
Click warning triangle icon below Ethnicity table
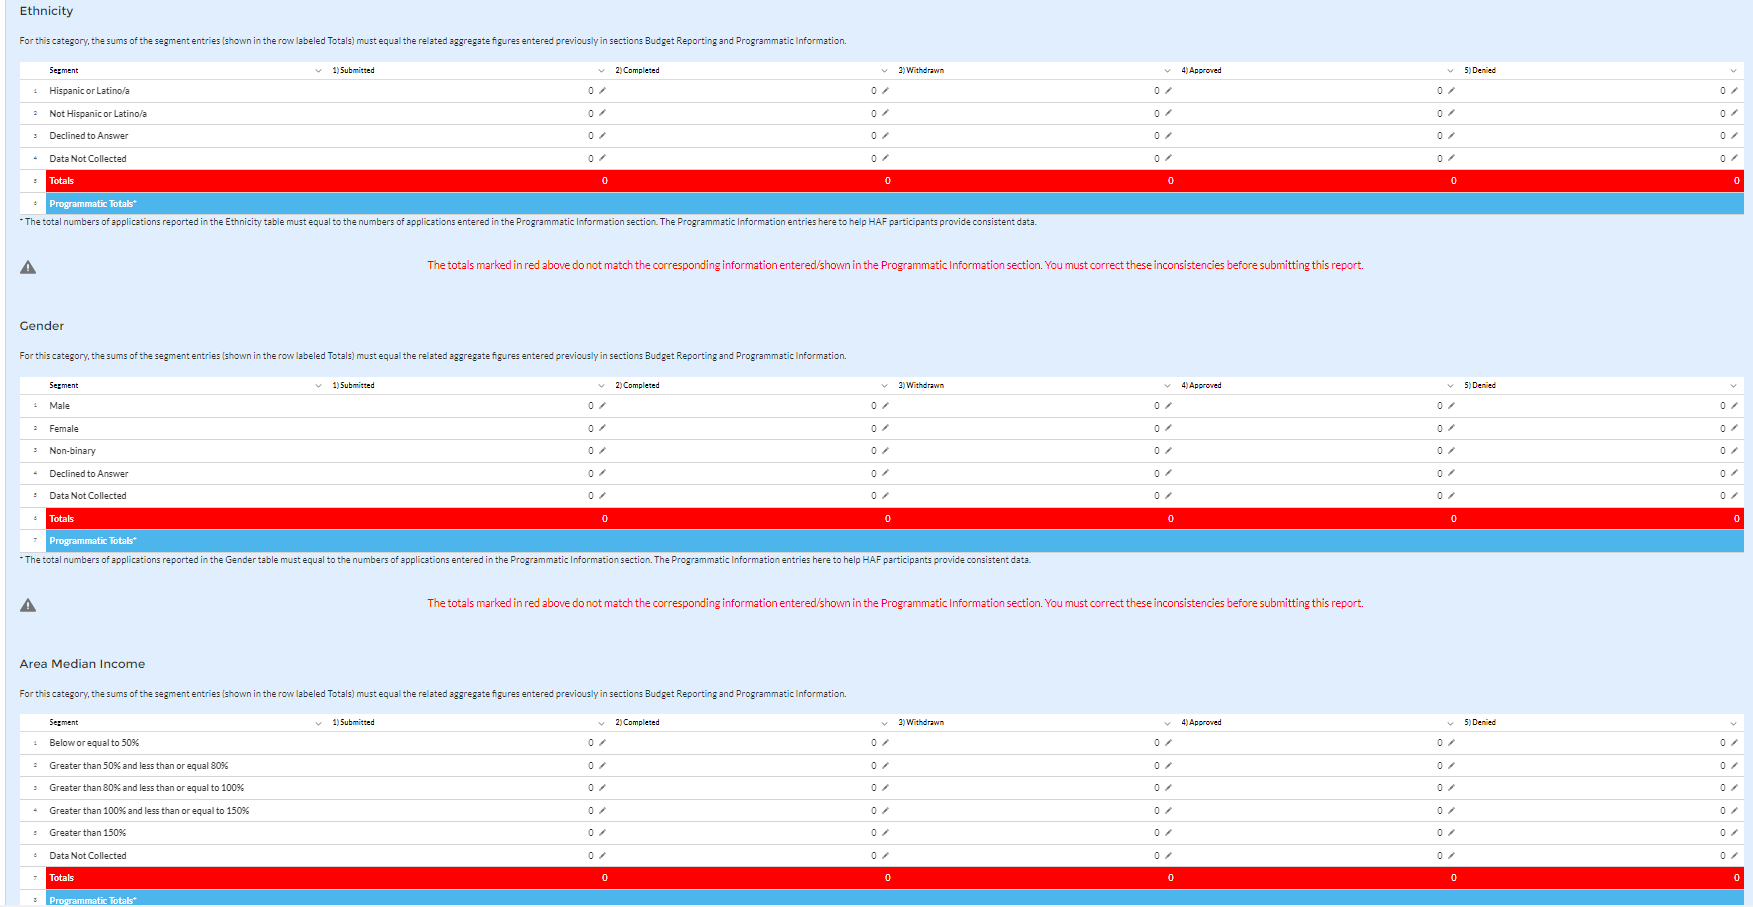click(x=28, y=267)
